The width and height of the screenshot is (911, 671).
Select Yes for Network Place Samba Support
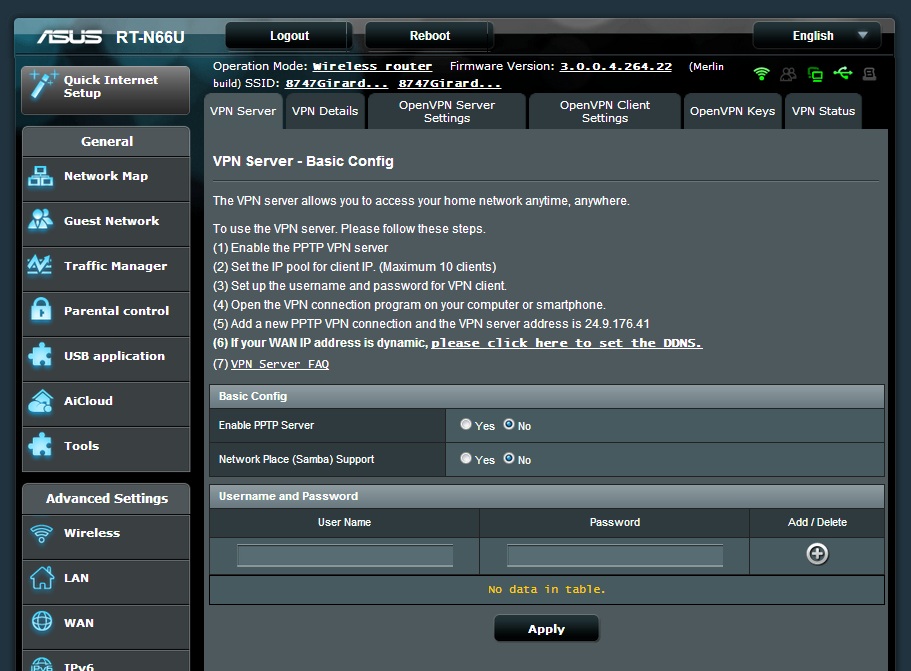465,458
